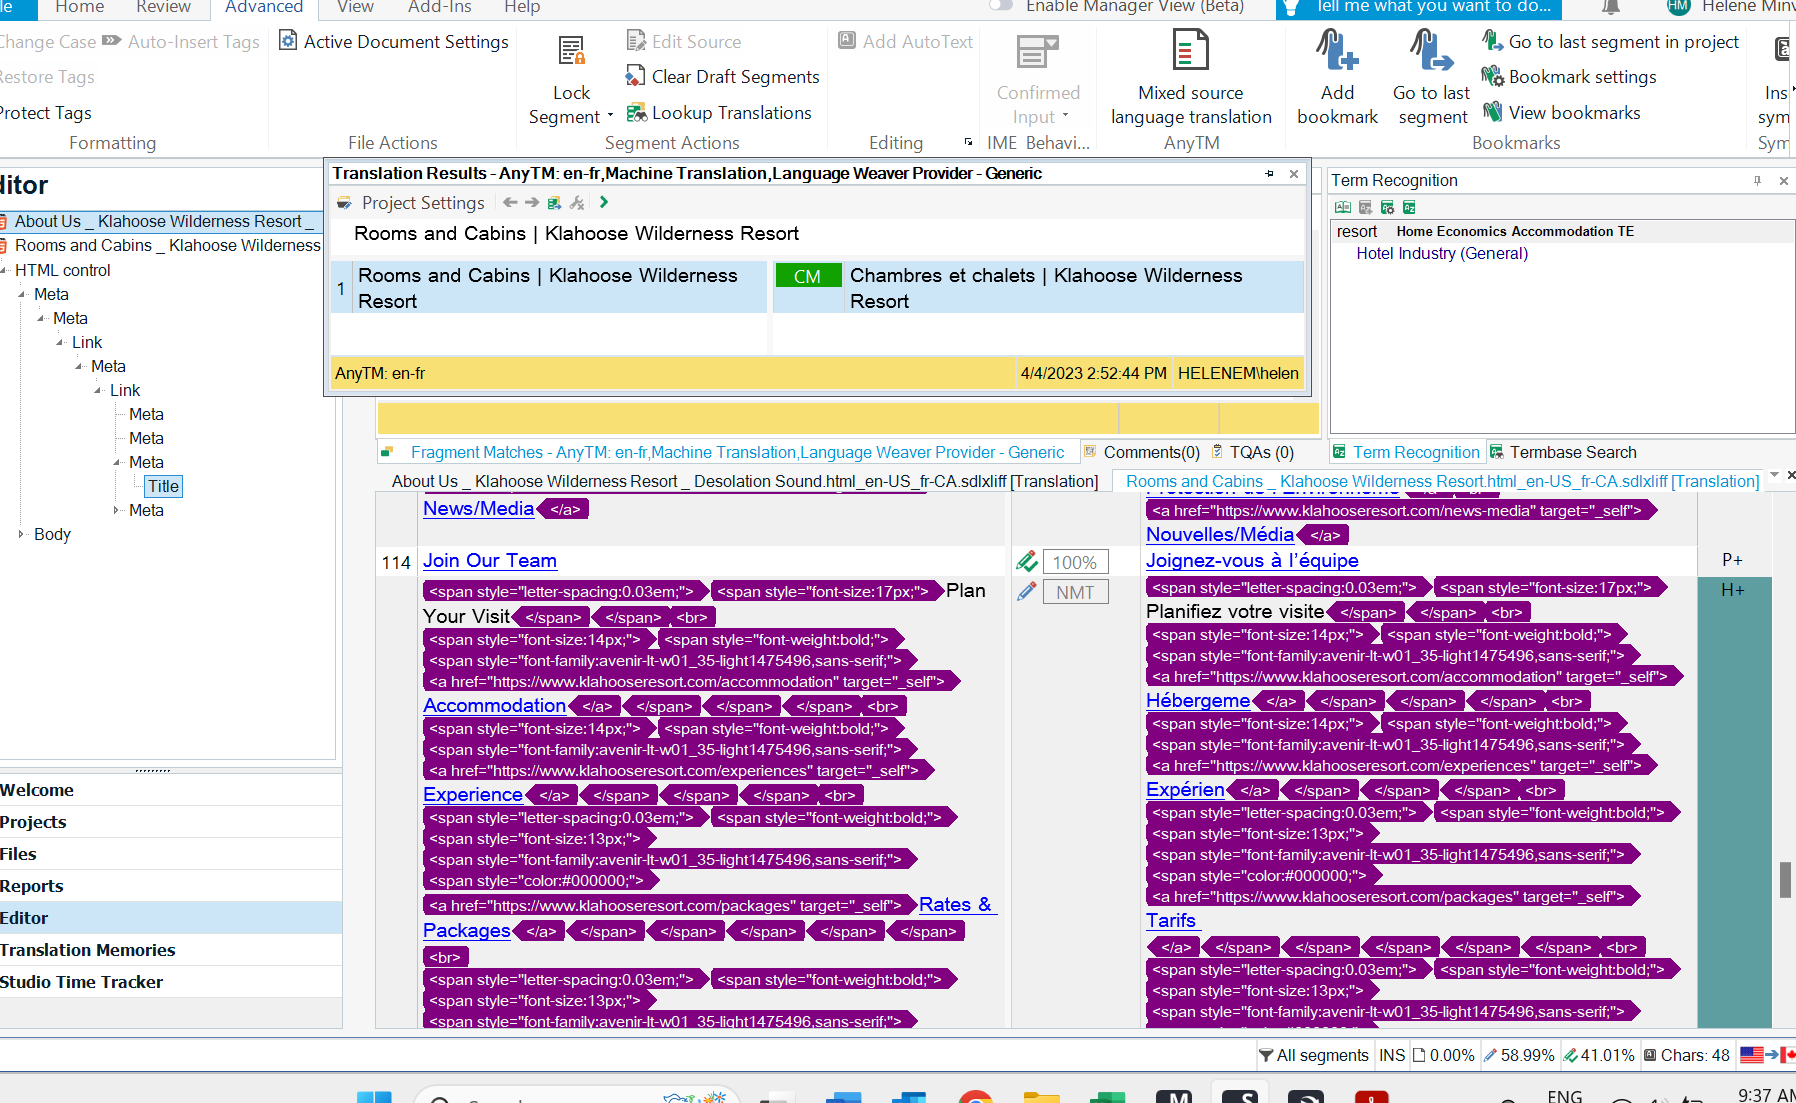
Task: Click the Add AutoText icon
Action: tap(847, 41)
